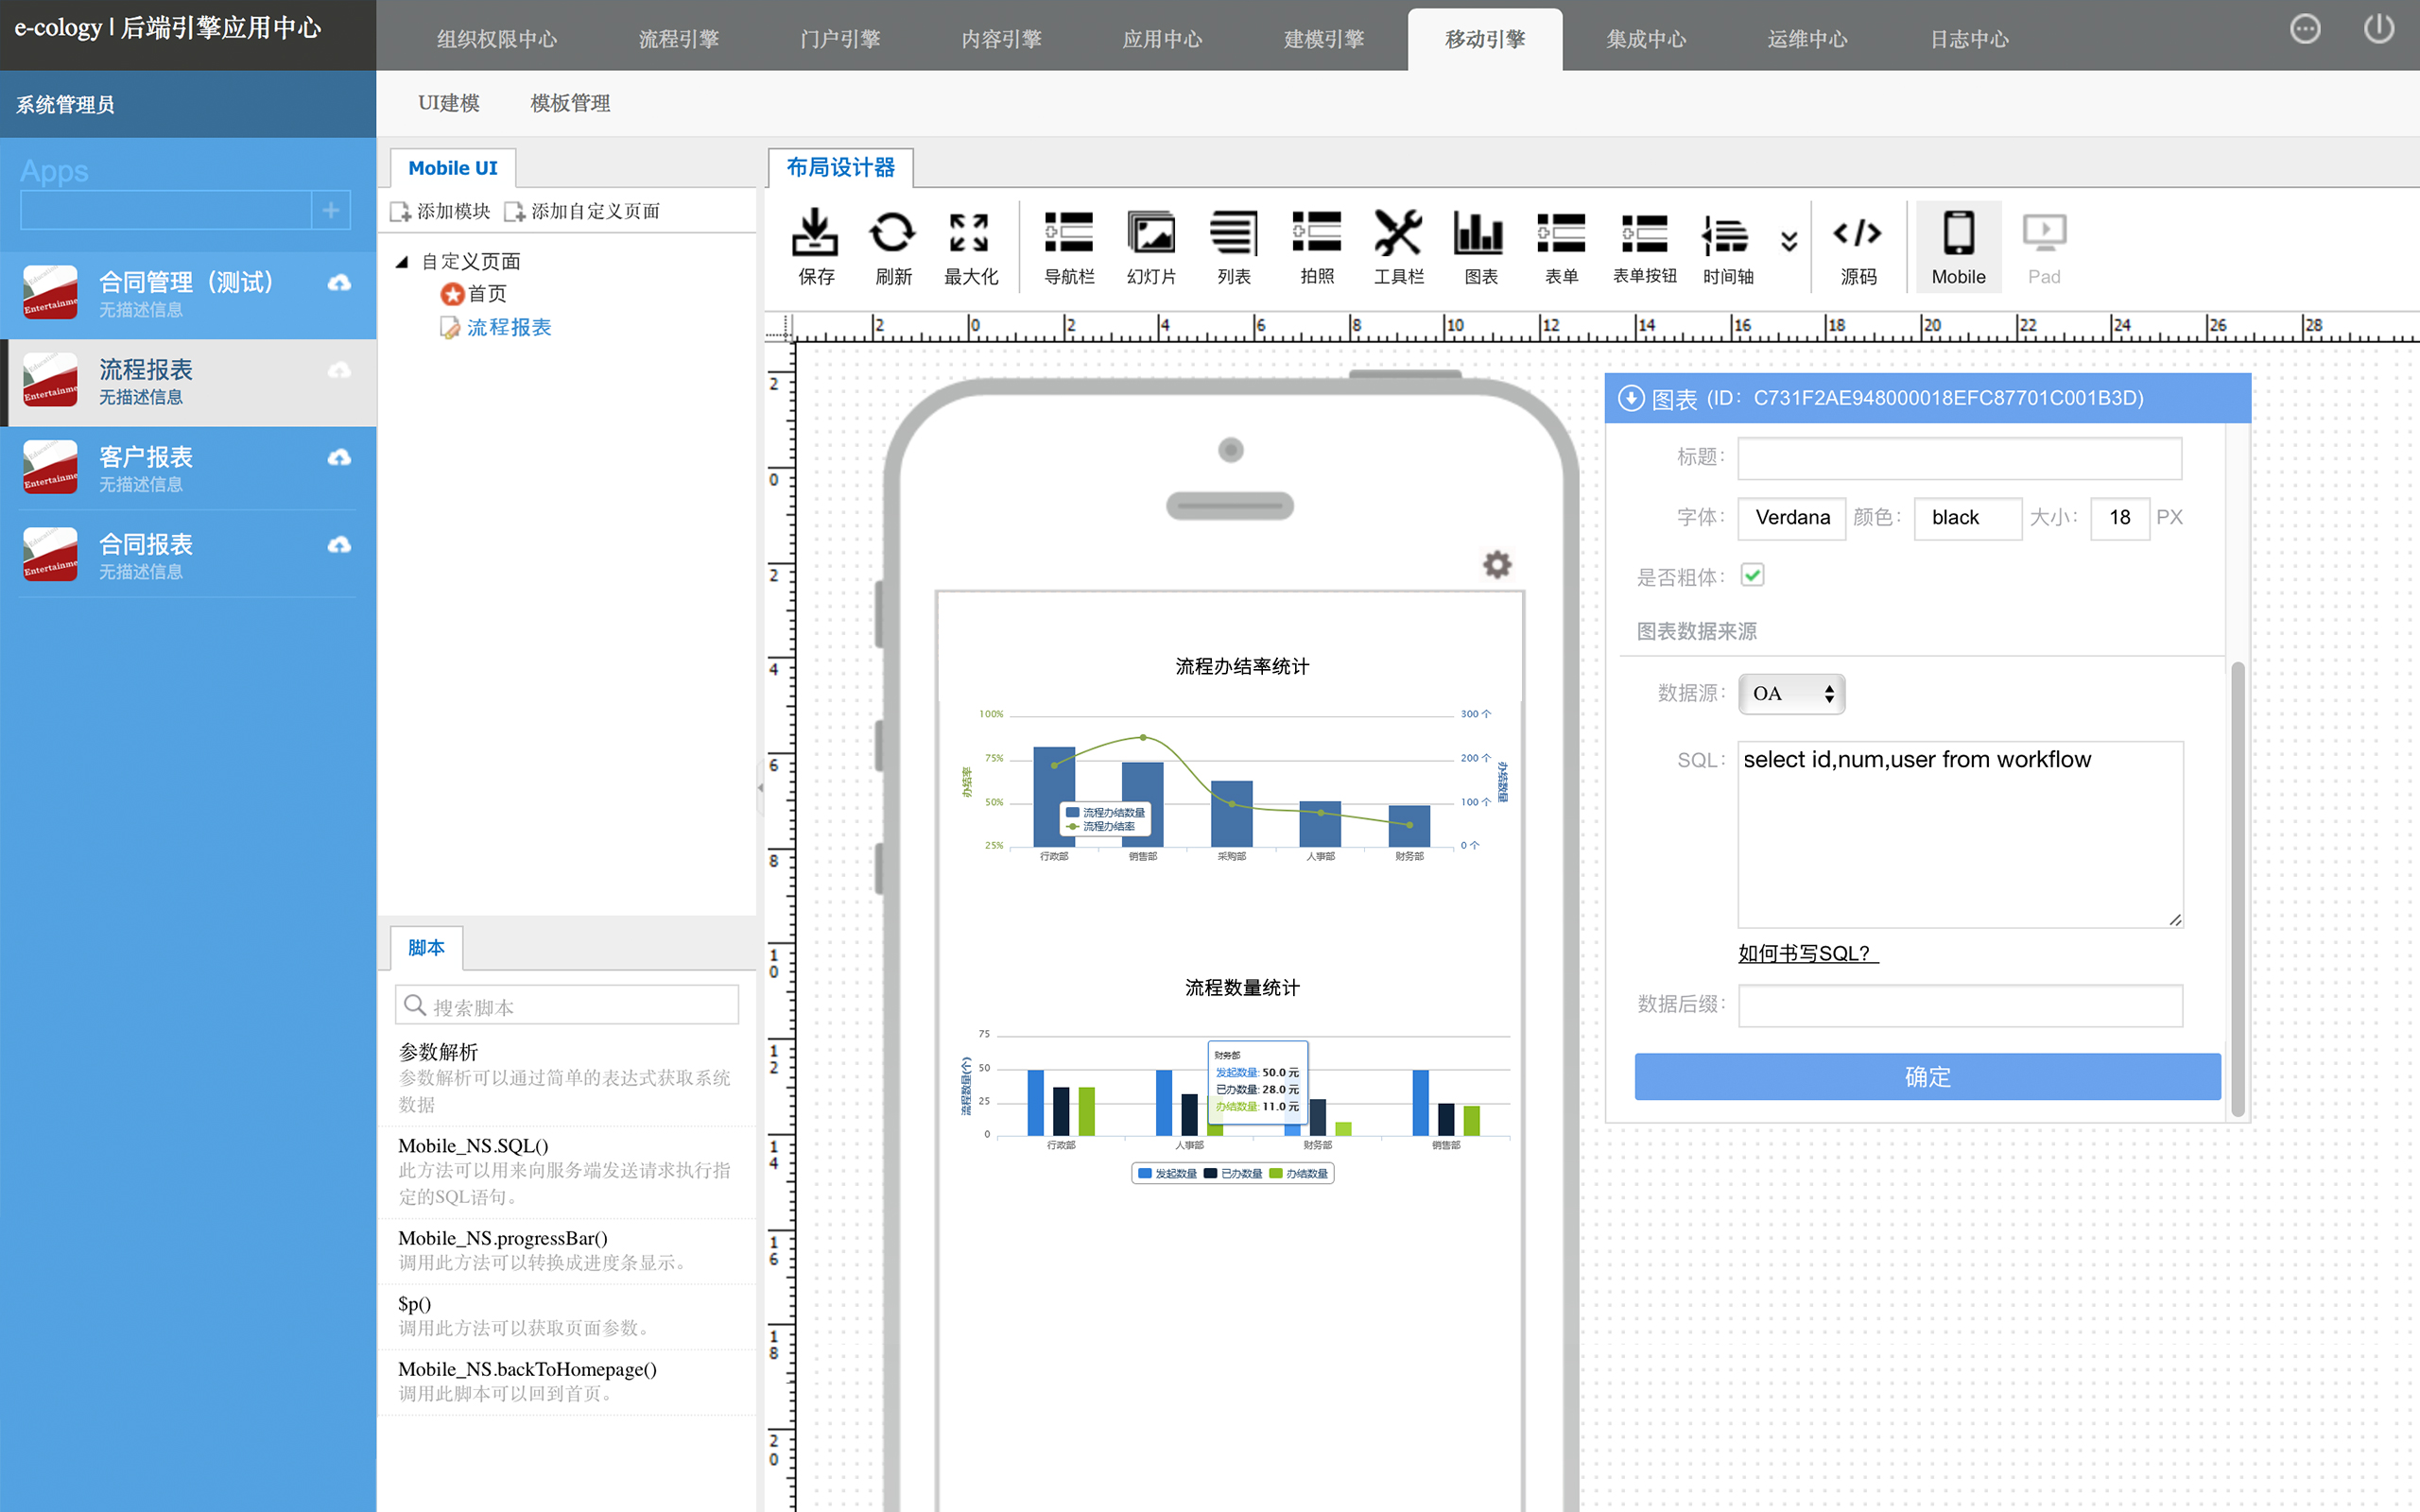Open the 建模引擎 menu
This screenshot has height=1512, width=2420.
pyautogui.click(x=1324, y=39)
